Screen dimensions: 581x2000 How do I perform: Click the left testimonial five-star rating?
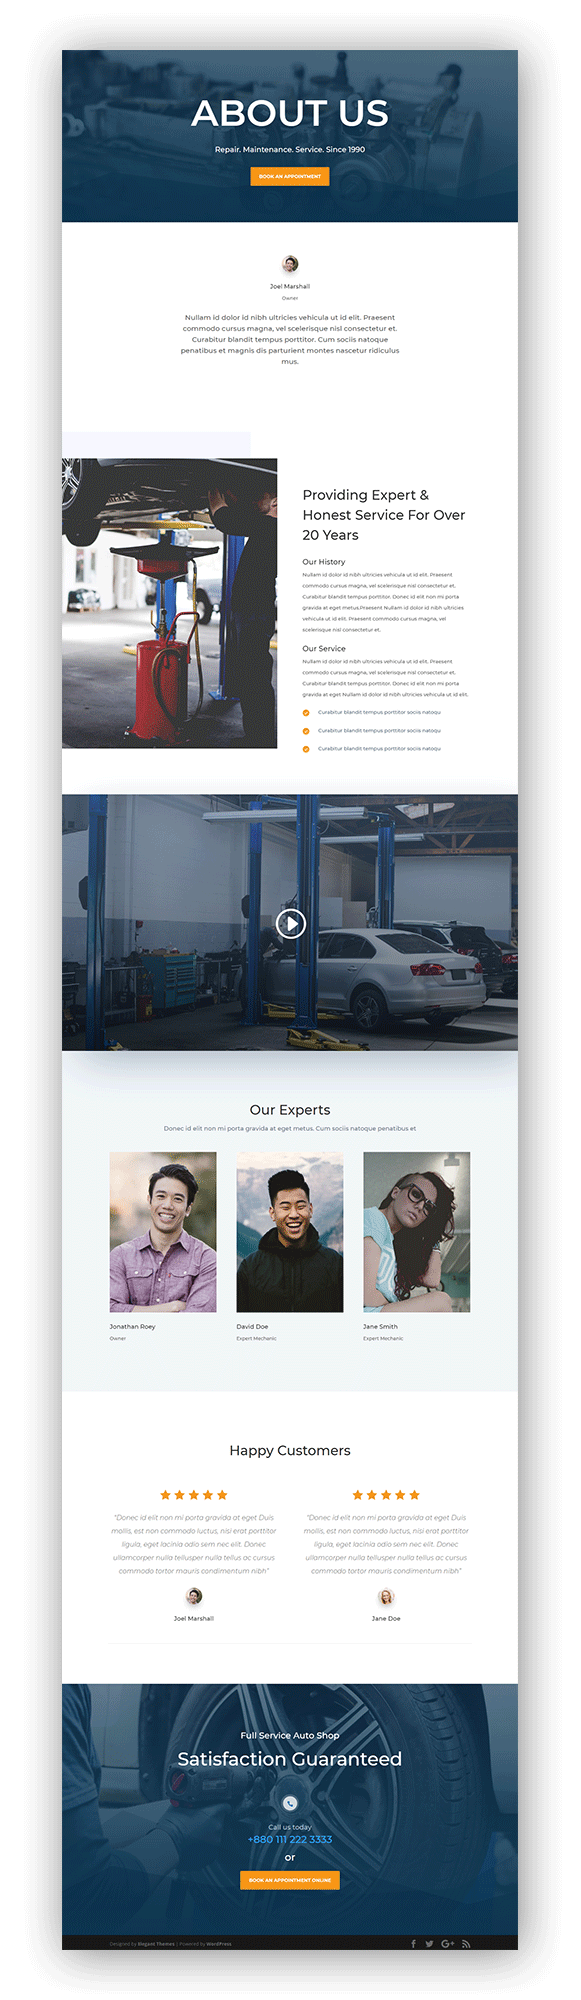[194, 1495]
